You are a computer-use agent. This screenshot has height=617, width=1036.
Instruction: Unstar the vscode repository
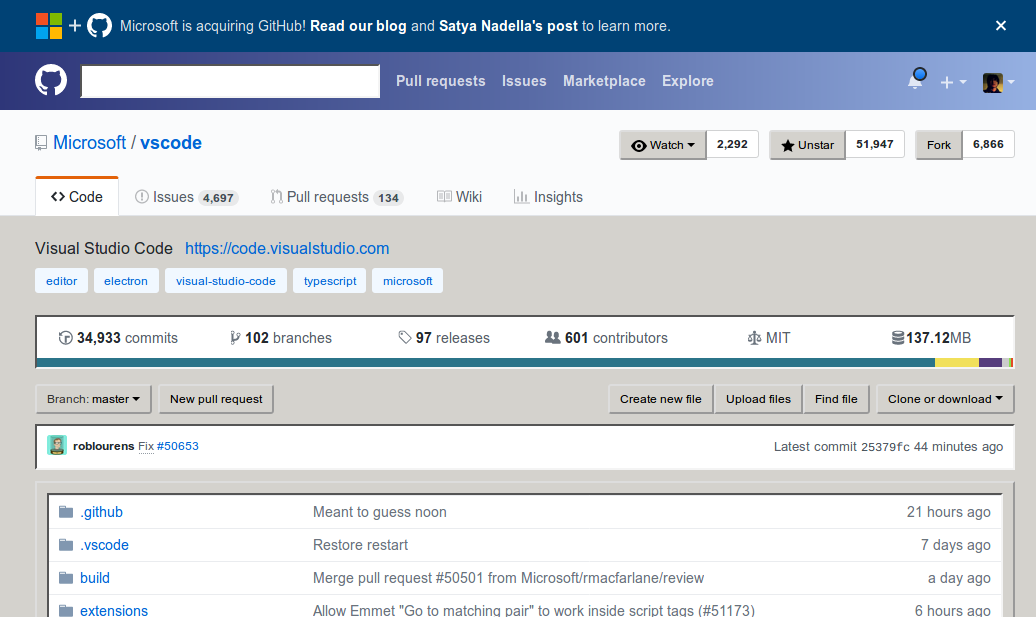(x=806, y=144)
